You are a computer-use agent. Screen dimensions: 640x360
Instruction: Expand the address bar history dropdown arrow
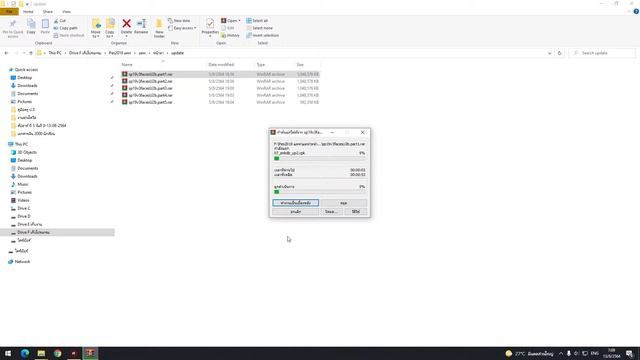click(549, 53)
